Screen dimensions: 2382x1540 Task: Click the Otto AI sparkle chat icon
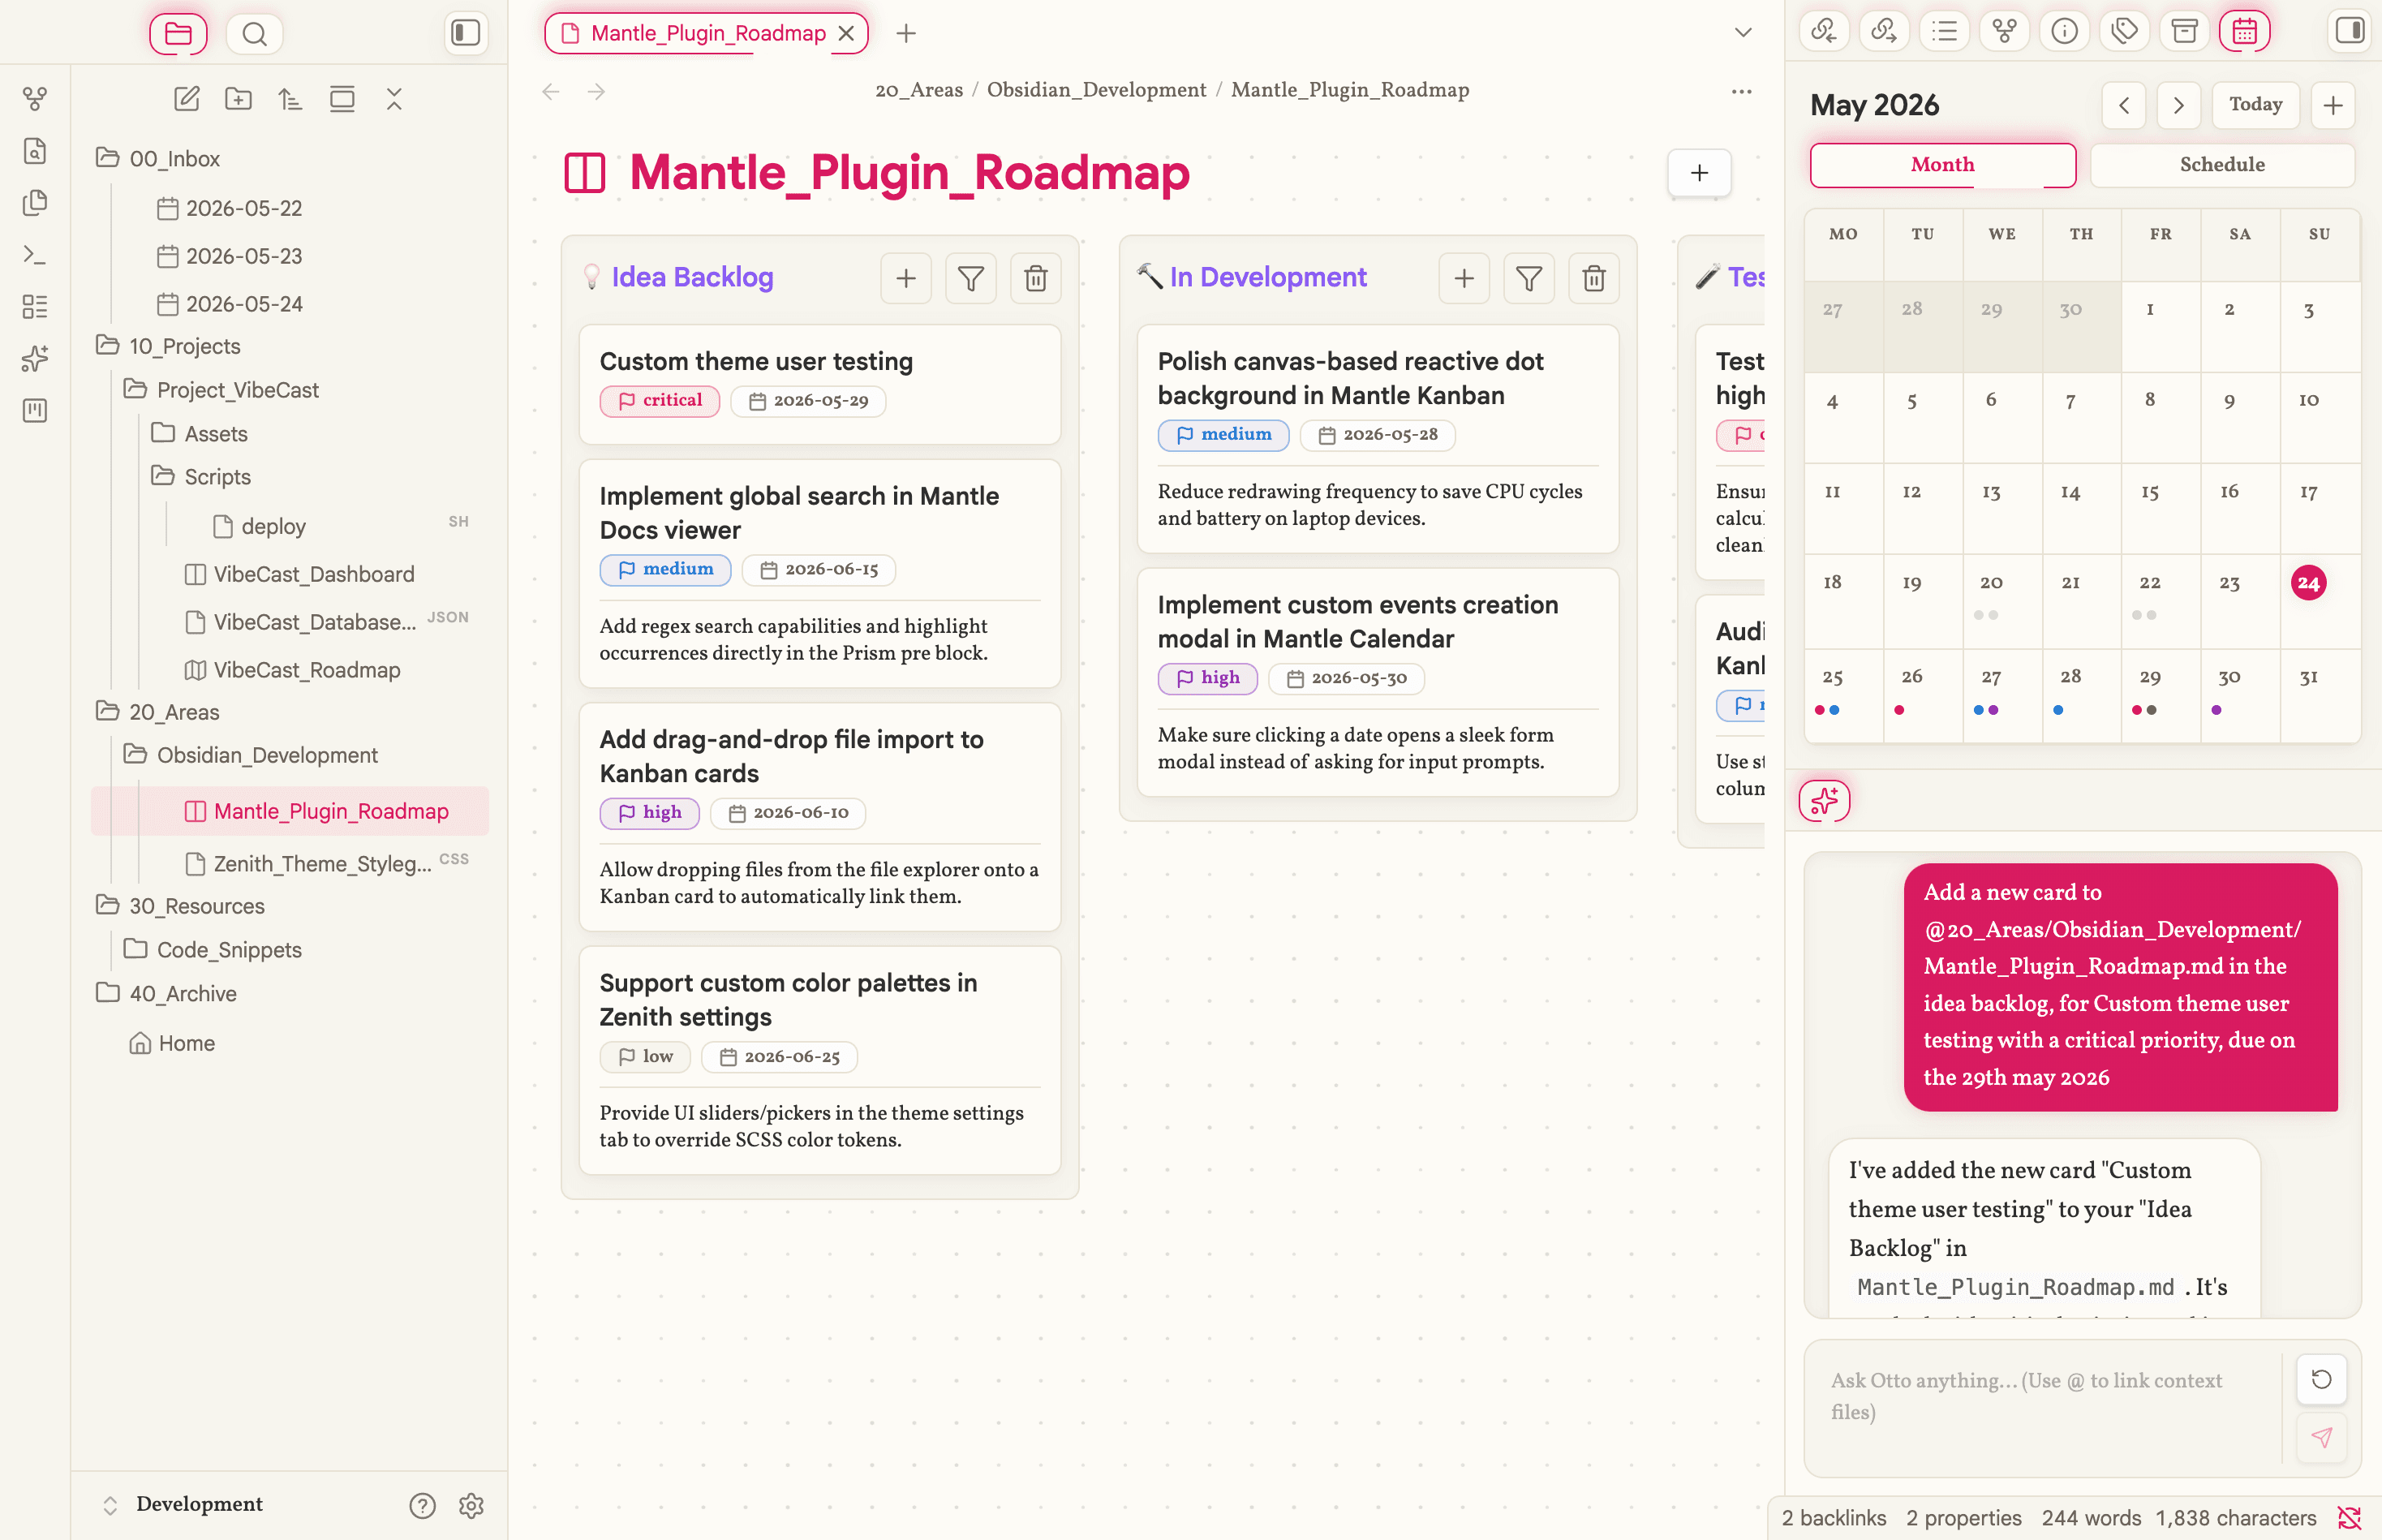pos(1824,800)
